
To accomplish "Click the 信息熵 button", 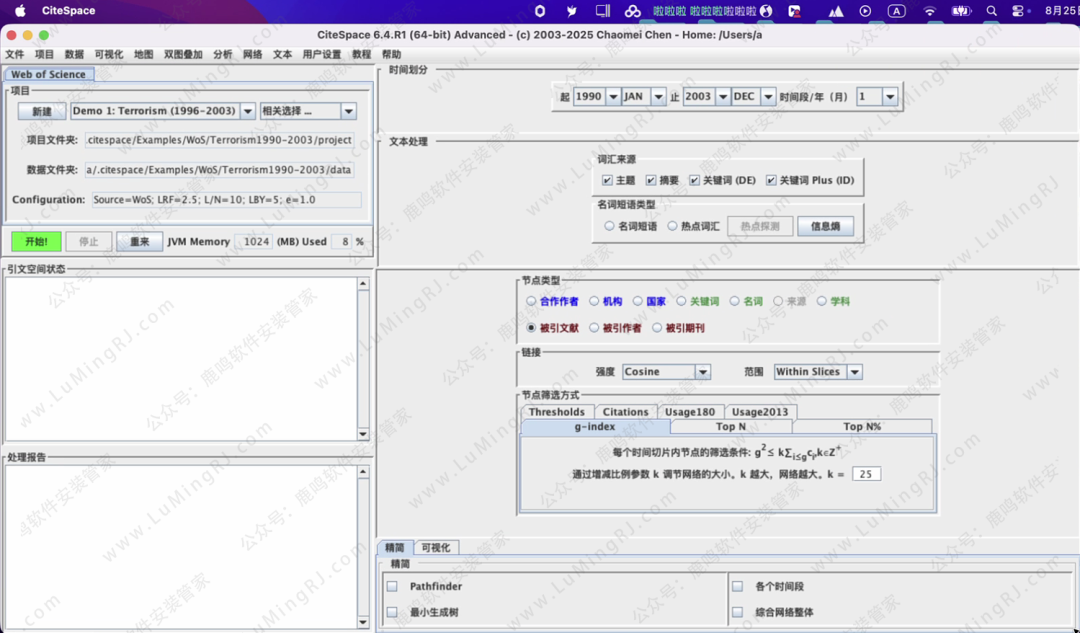I will [x=825, y=227].
